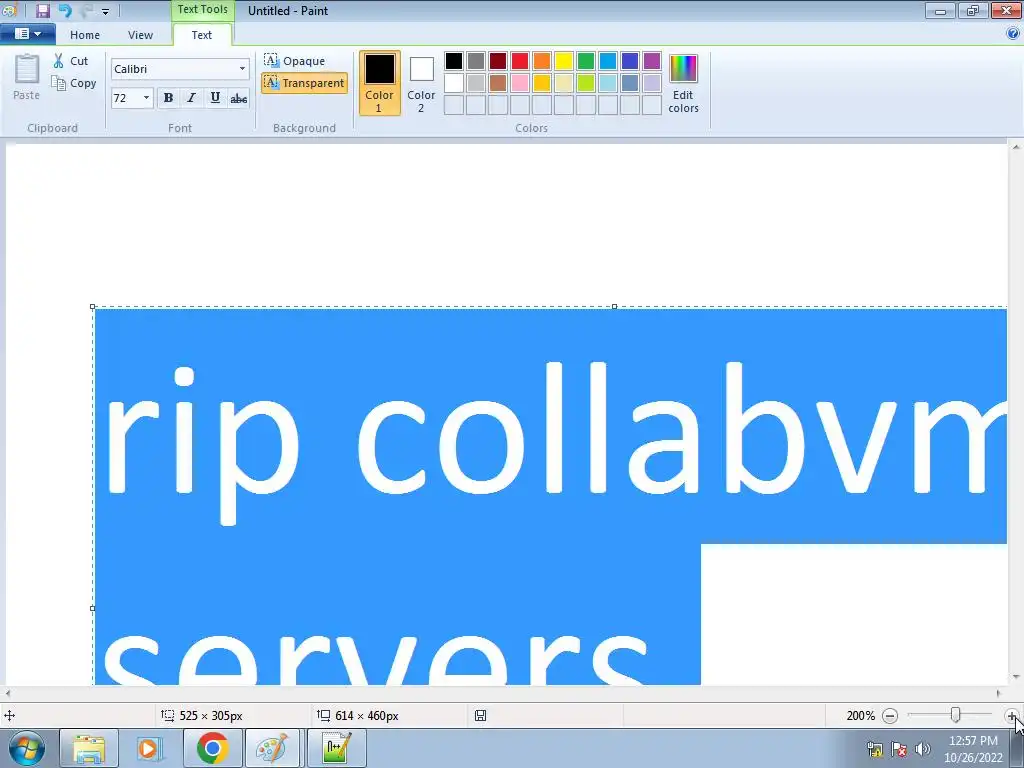Open the Paint file menu button

click(27, 34)
